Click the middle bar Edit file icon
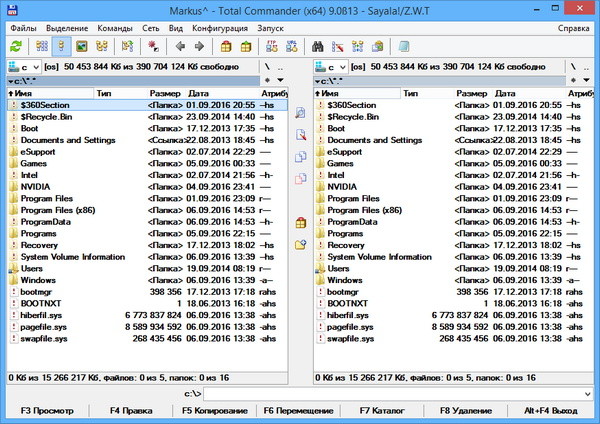The image size is (600, 424). (x=301, y=135)
